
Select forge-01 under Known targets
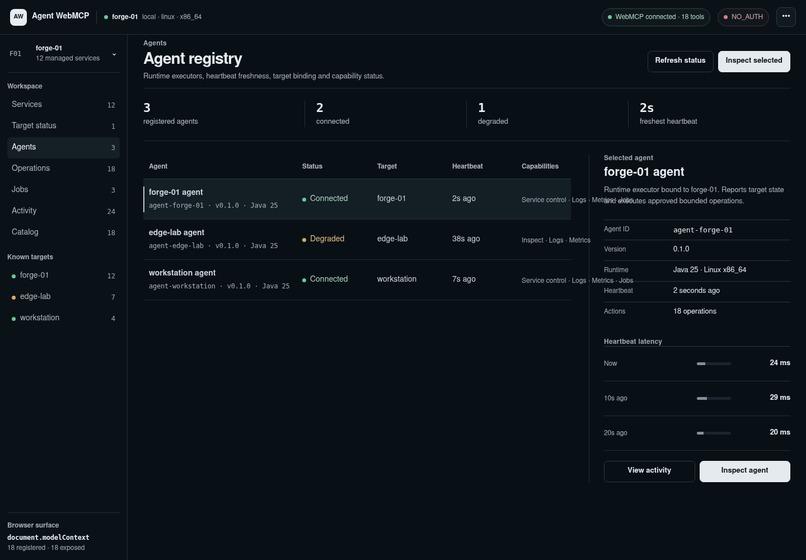63,276
